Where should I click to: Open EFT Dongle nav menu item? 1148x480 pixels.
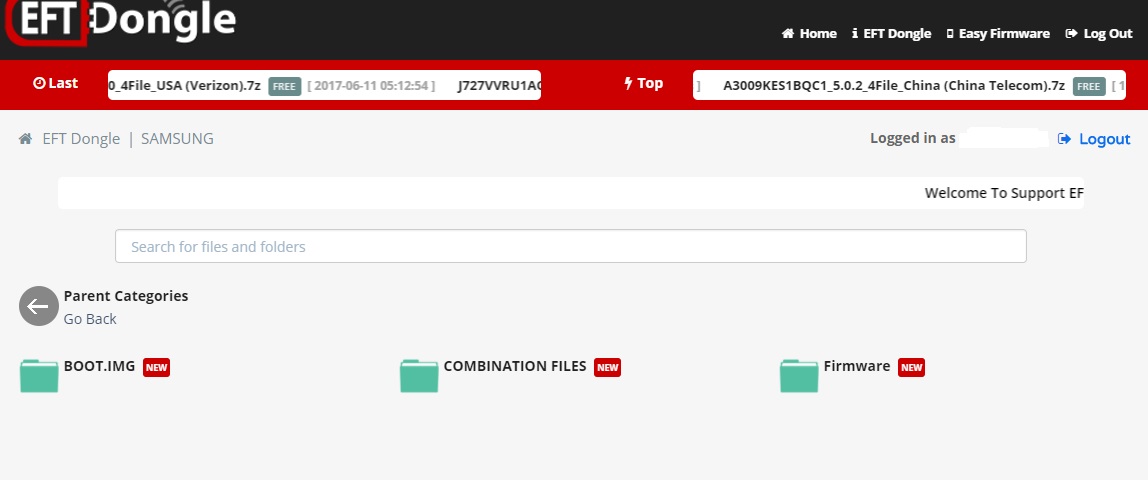click(x=891, y=34)
